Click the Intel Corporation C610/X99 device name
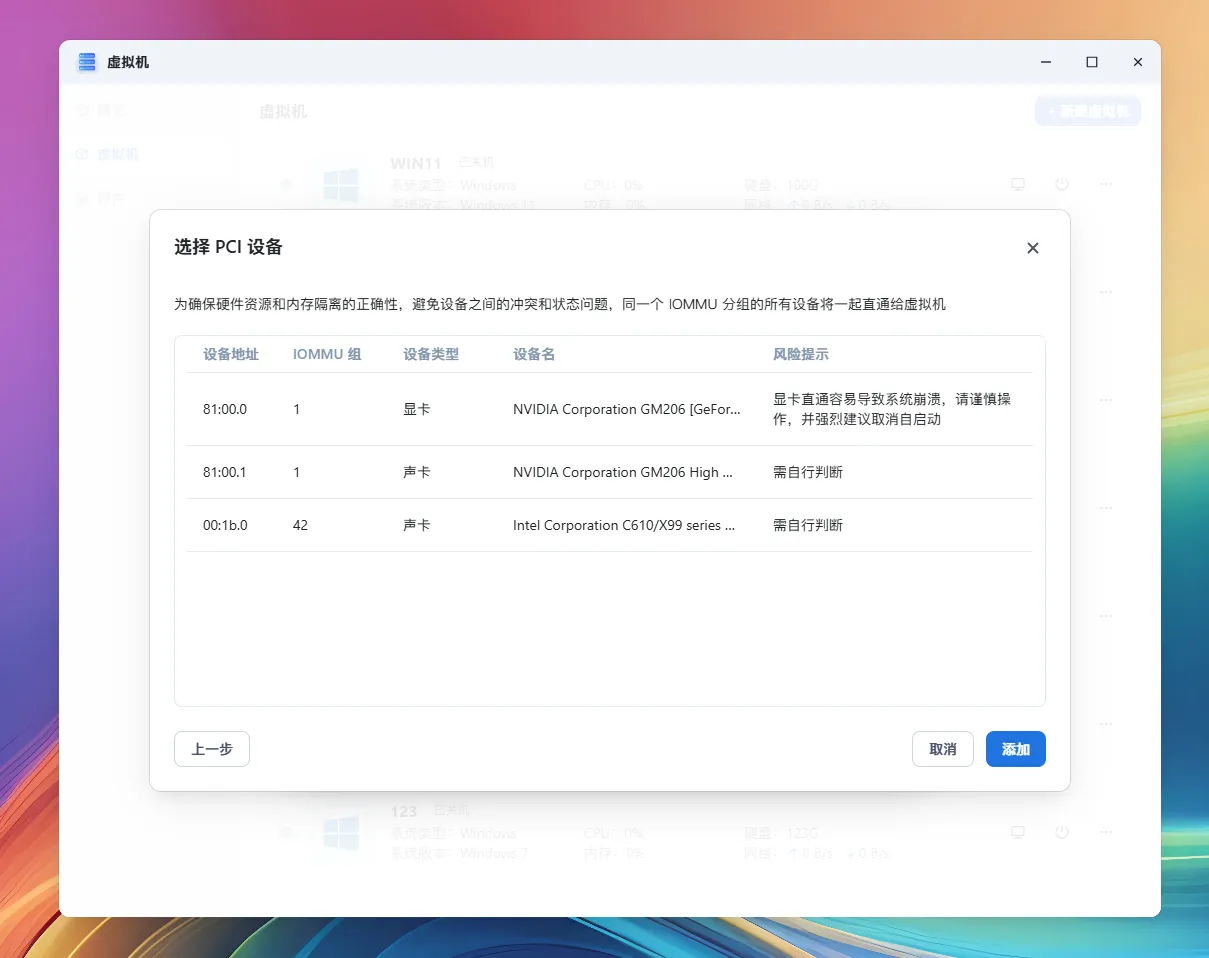Image resolution: width=1209 pixels, height=958 pixels. point(624,525)
